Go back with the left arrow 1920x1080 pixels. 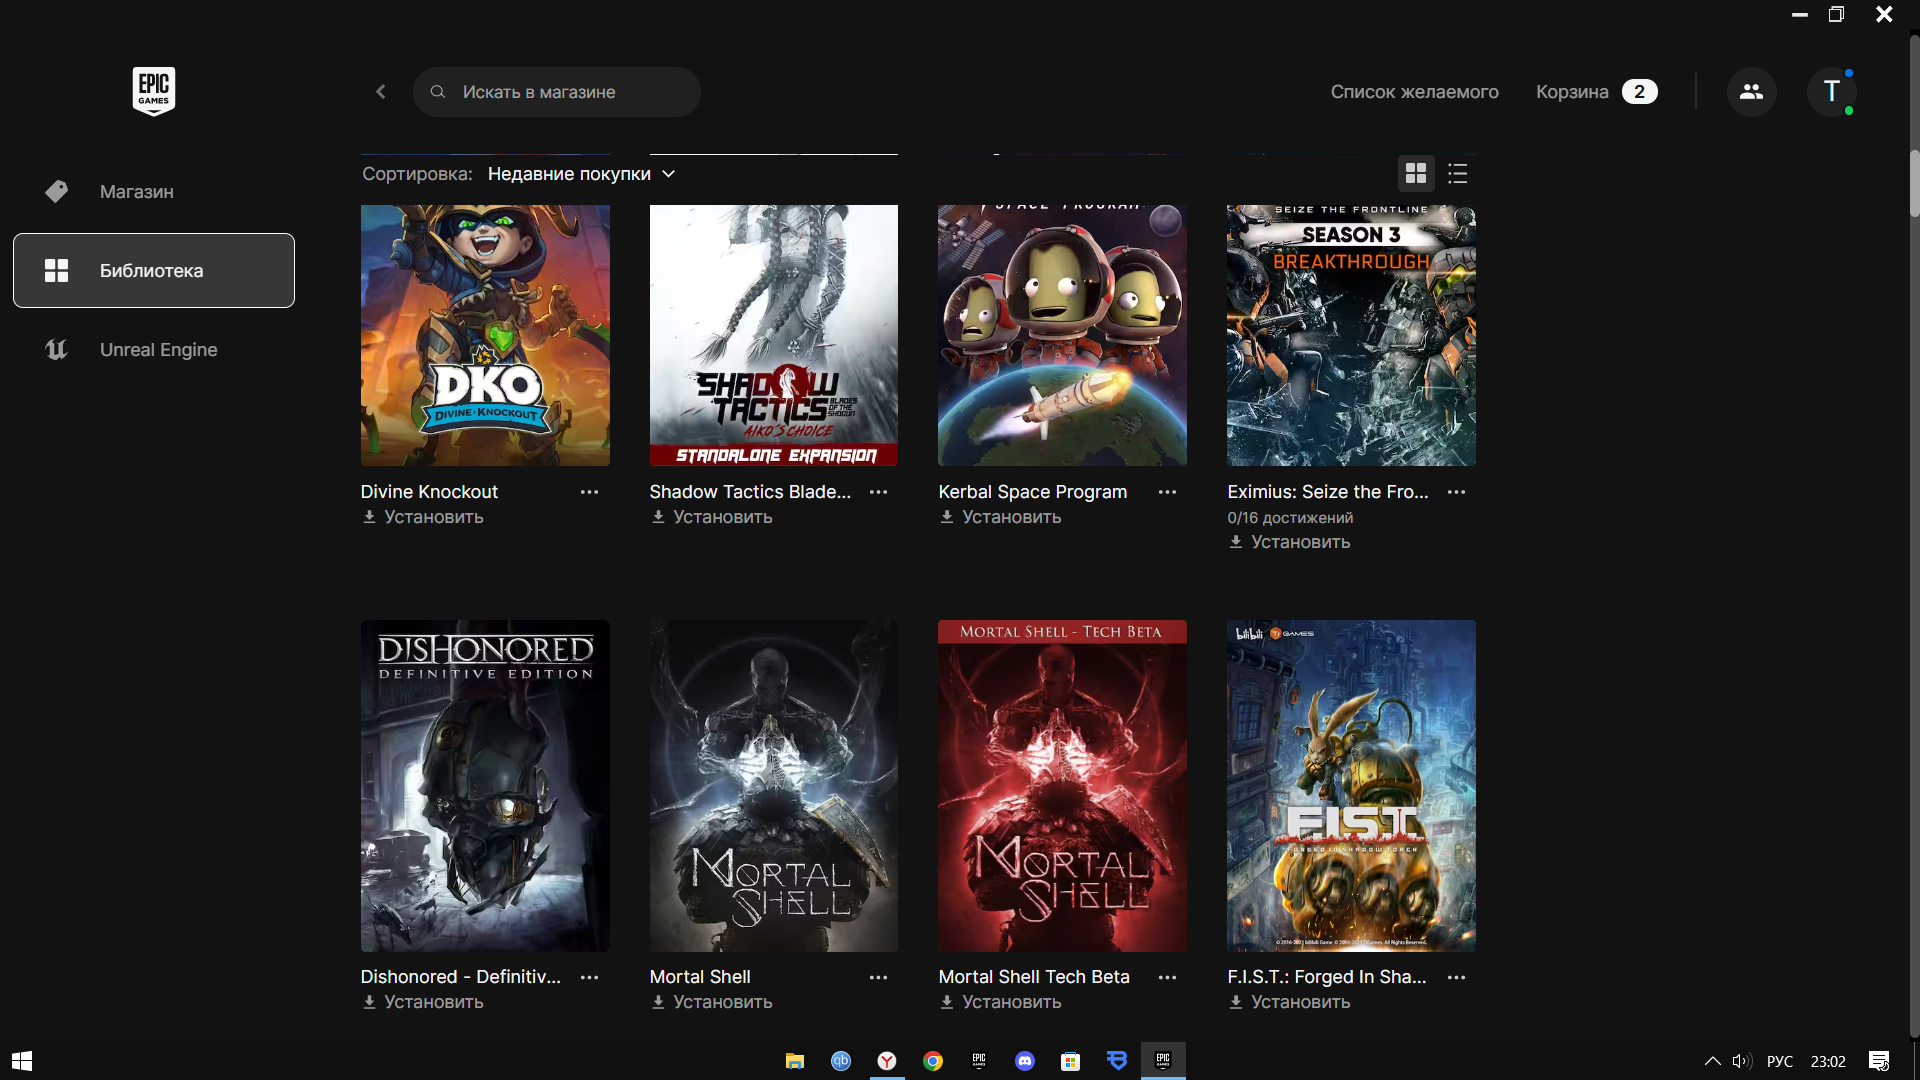click(x=381, y=92)
